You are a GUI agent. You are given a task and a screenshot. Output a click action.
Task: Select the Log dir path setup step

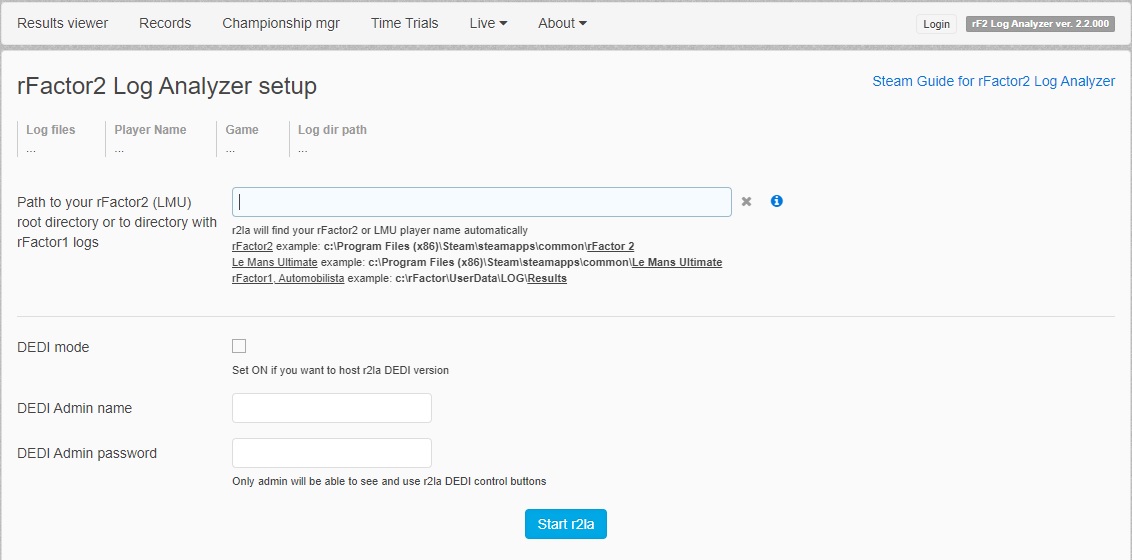[x=332, y=139]
